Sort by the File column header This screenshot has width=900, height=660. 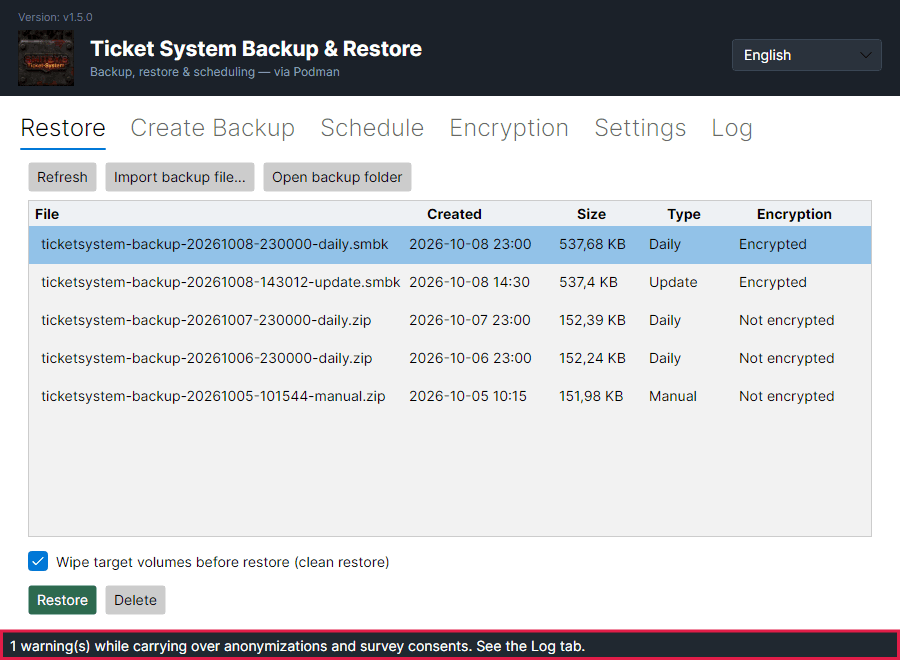point(47,214)
